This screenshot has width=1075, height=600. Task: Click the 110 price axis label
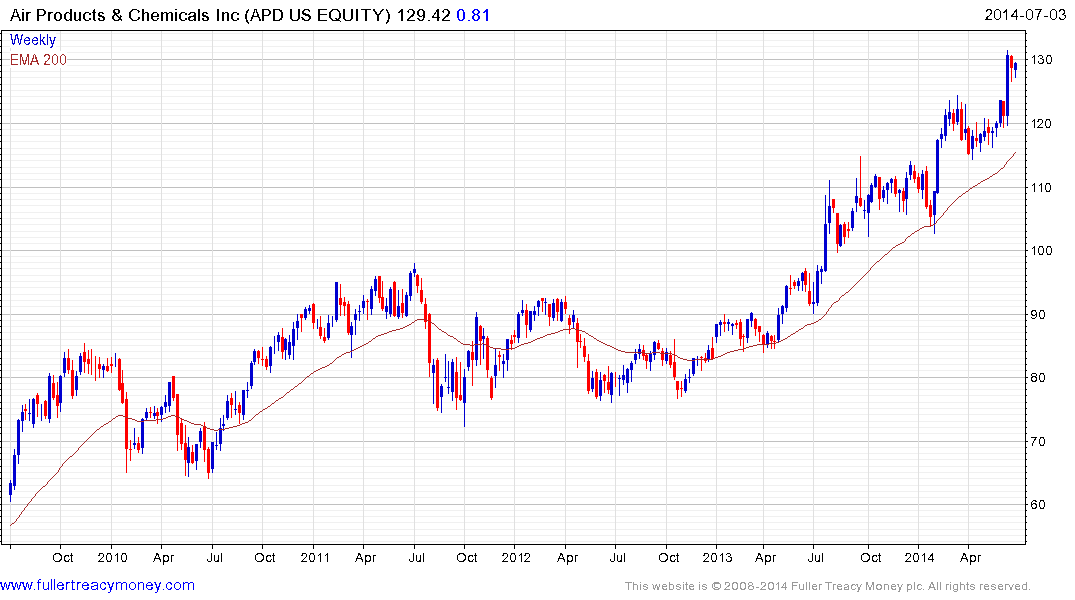coord(1045,187)
